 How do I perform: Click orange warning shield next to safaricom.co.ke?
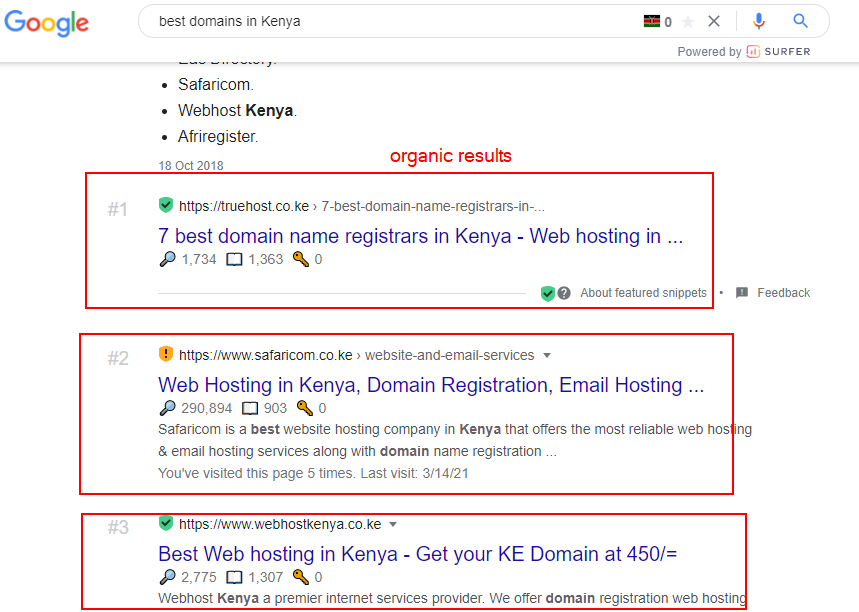[x=165, y=354]
